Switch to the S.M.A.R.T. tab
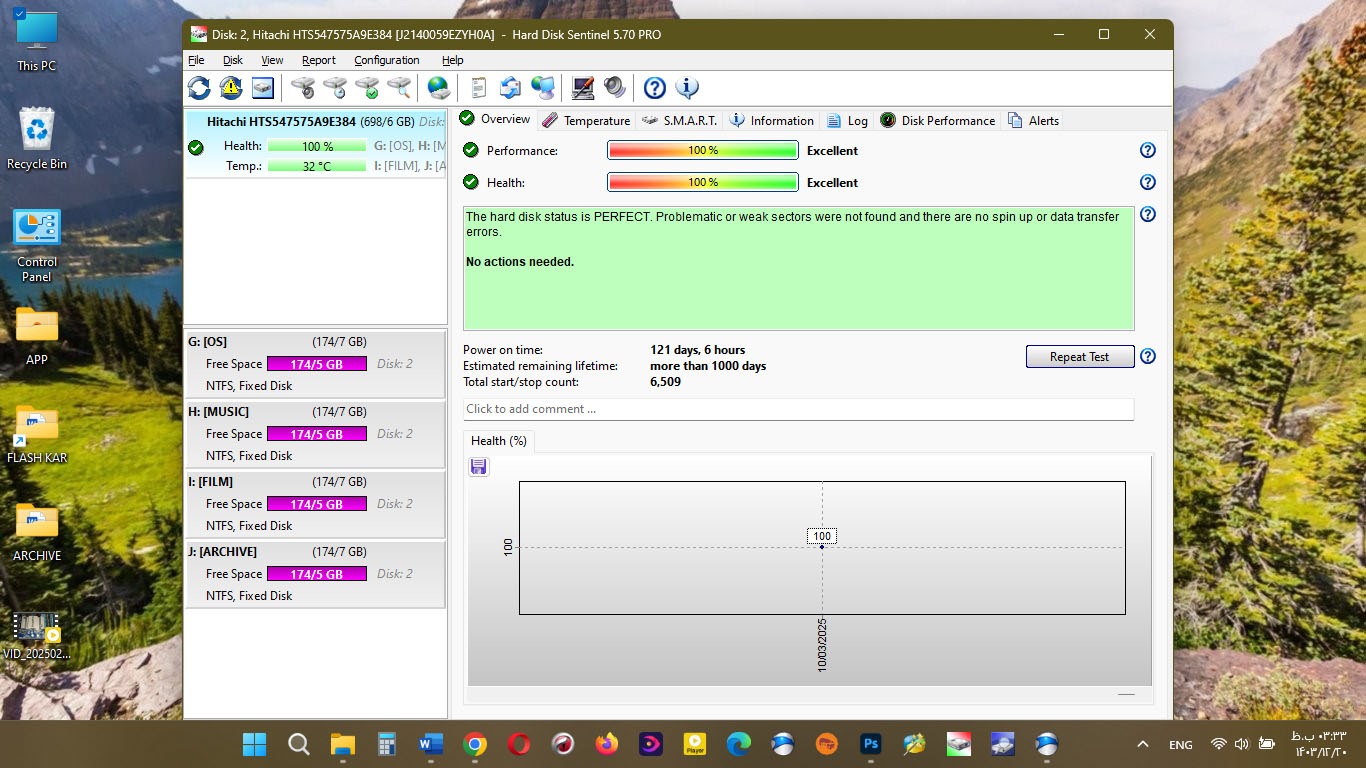Image resolution: width=1366 pixels, height=768 pixels. coord(680,120)
